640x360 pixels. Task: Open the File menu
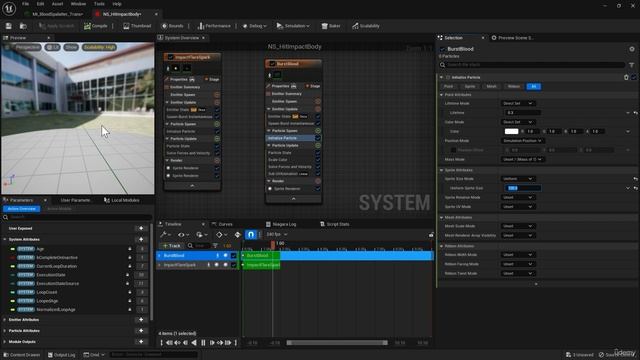(25, 4)
